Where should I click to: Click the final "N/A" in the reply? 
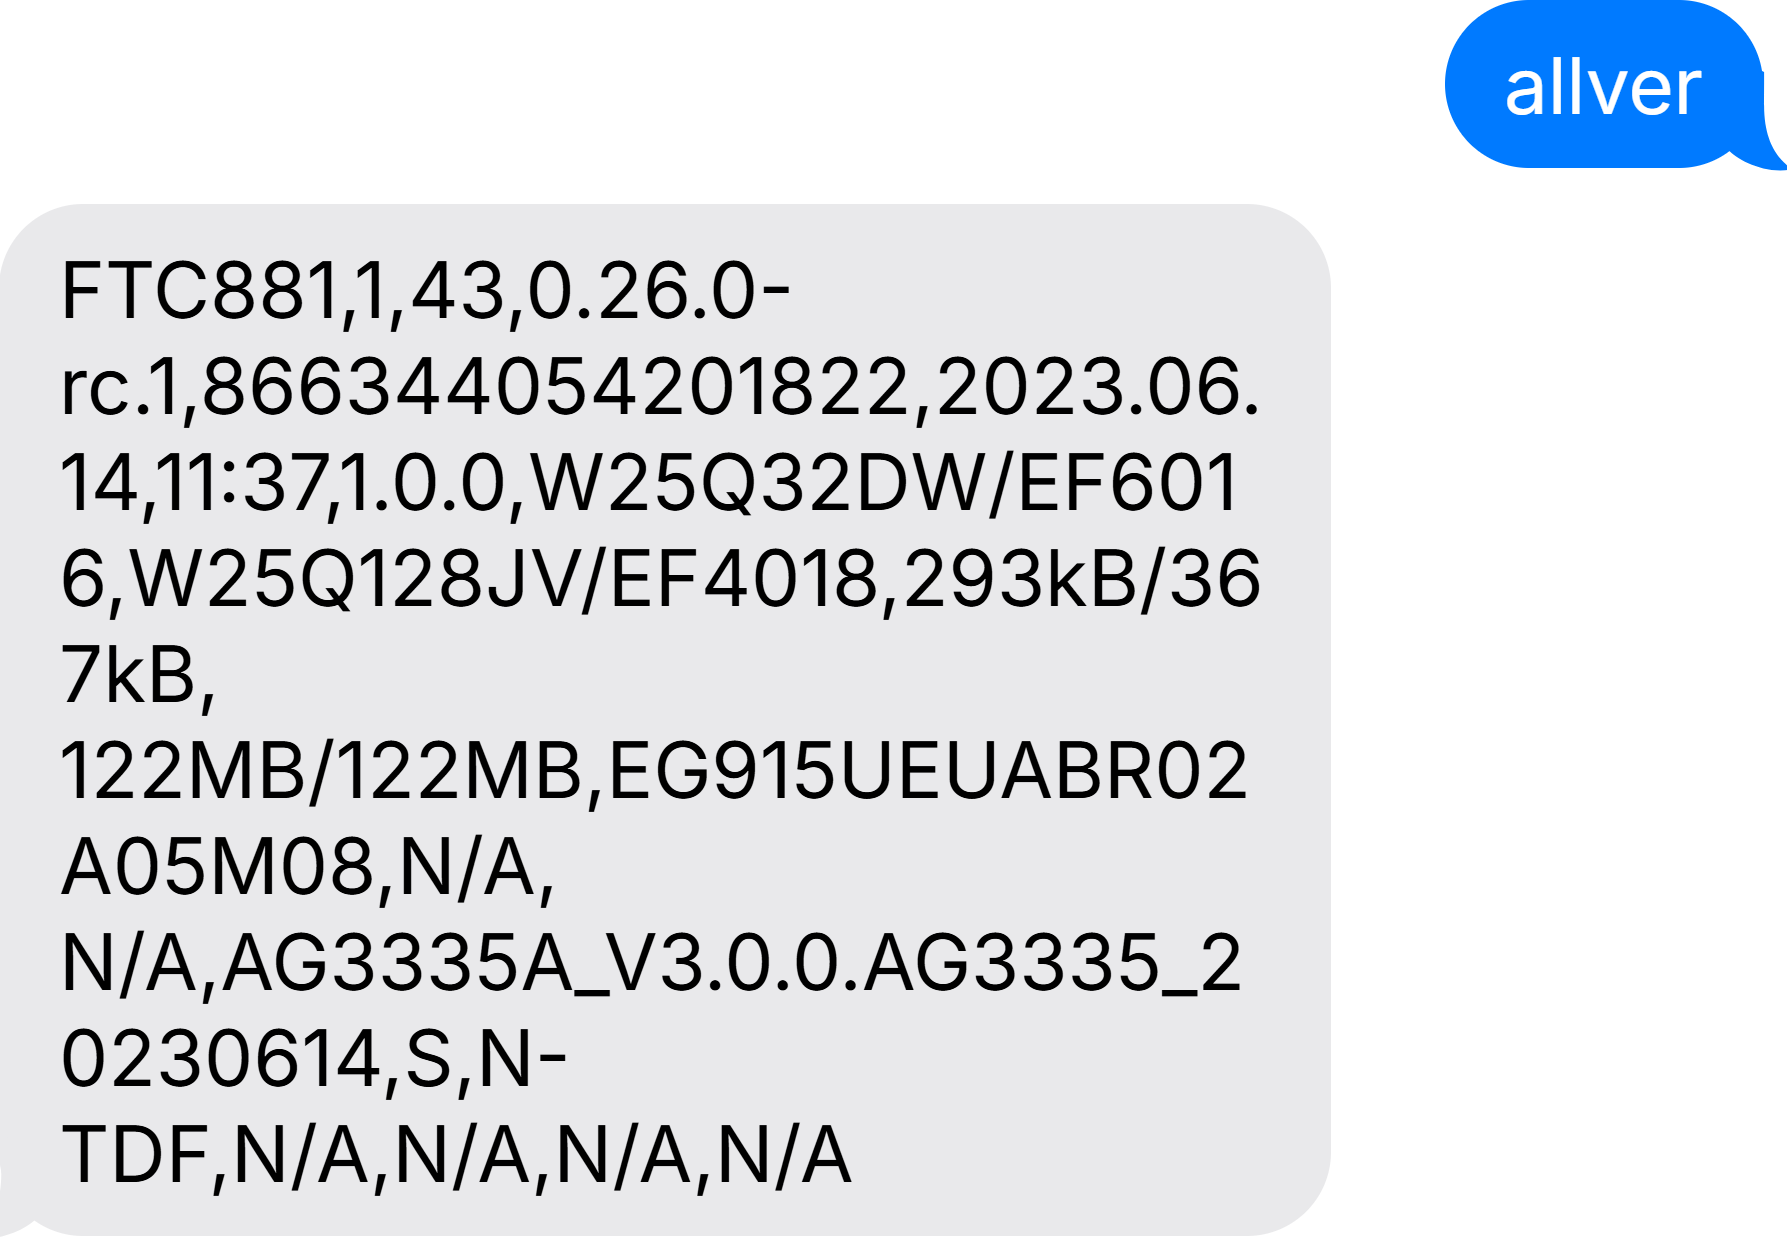[x=784, y=1156]
